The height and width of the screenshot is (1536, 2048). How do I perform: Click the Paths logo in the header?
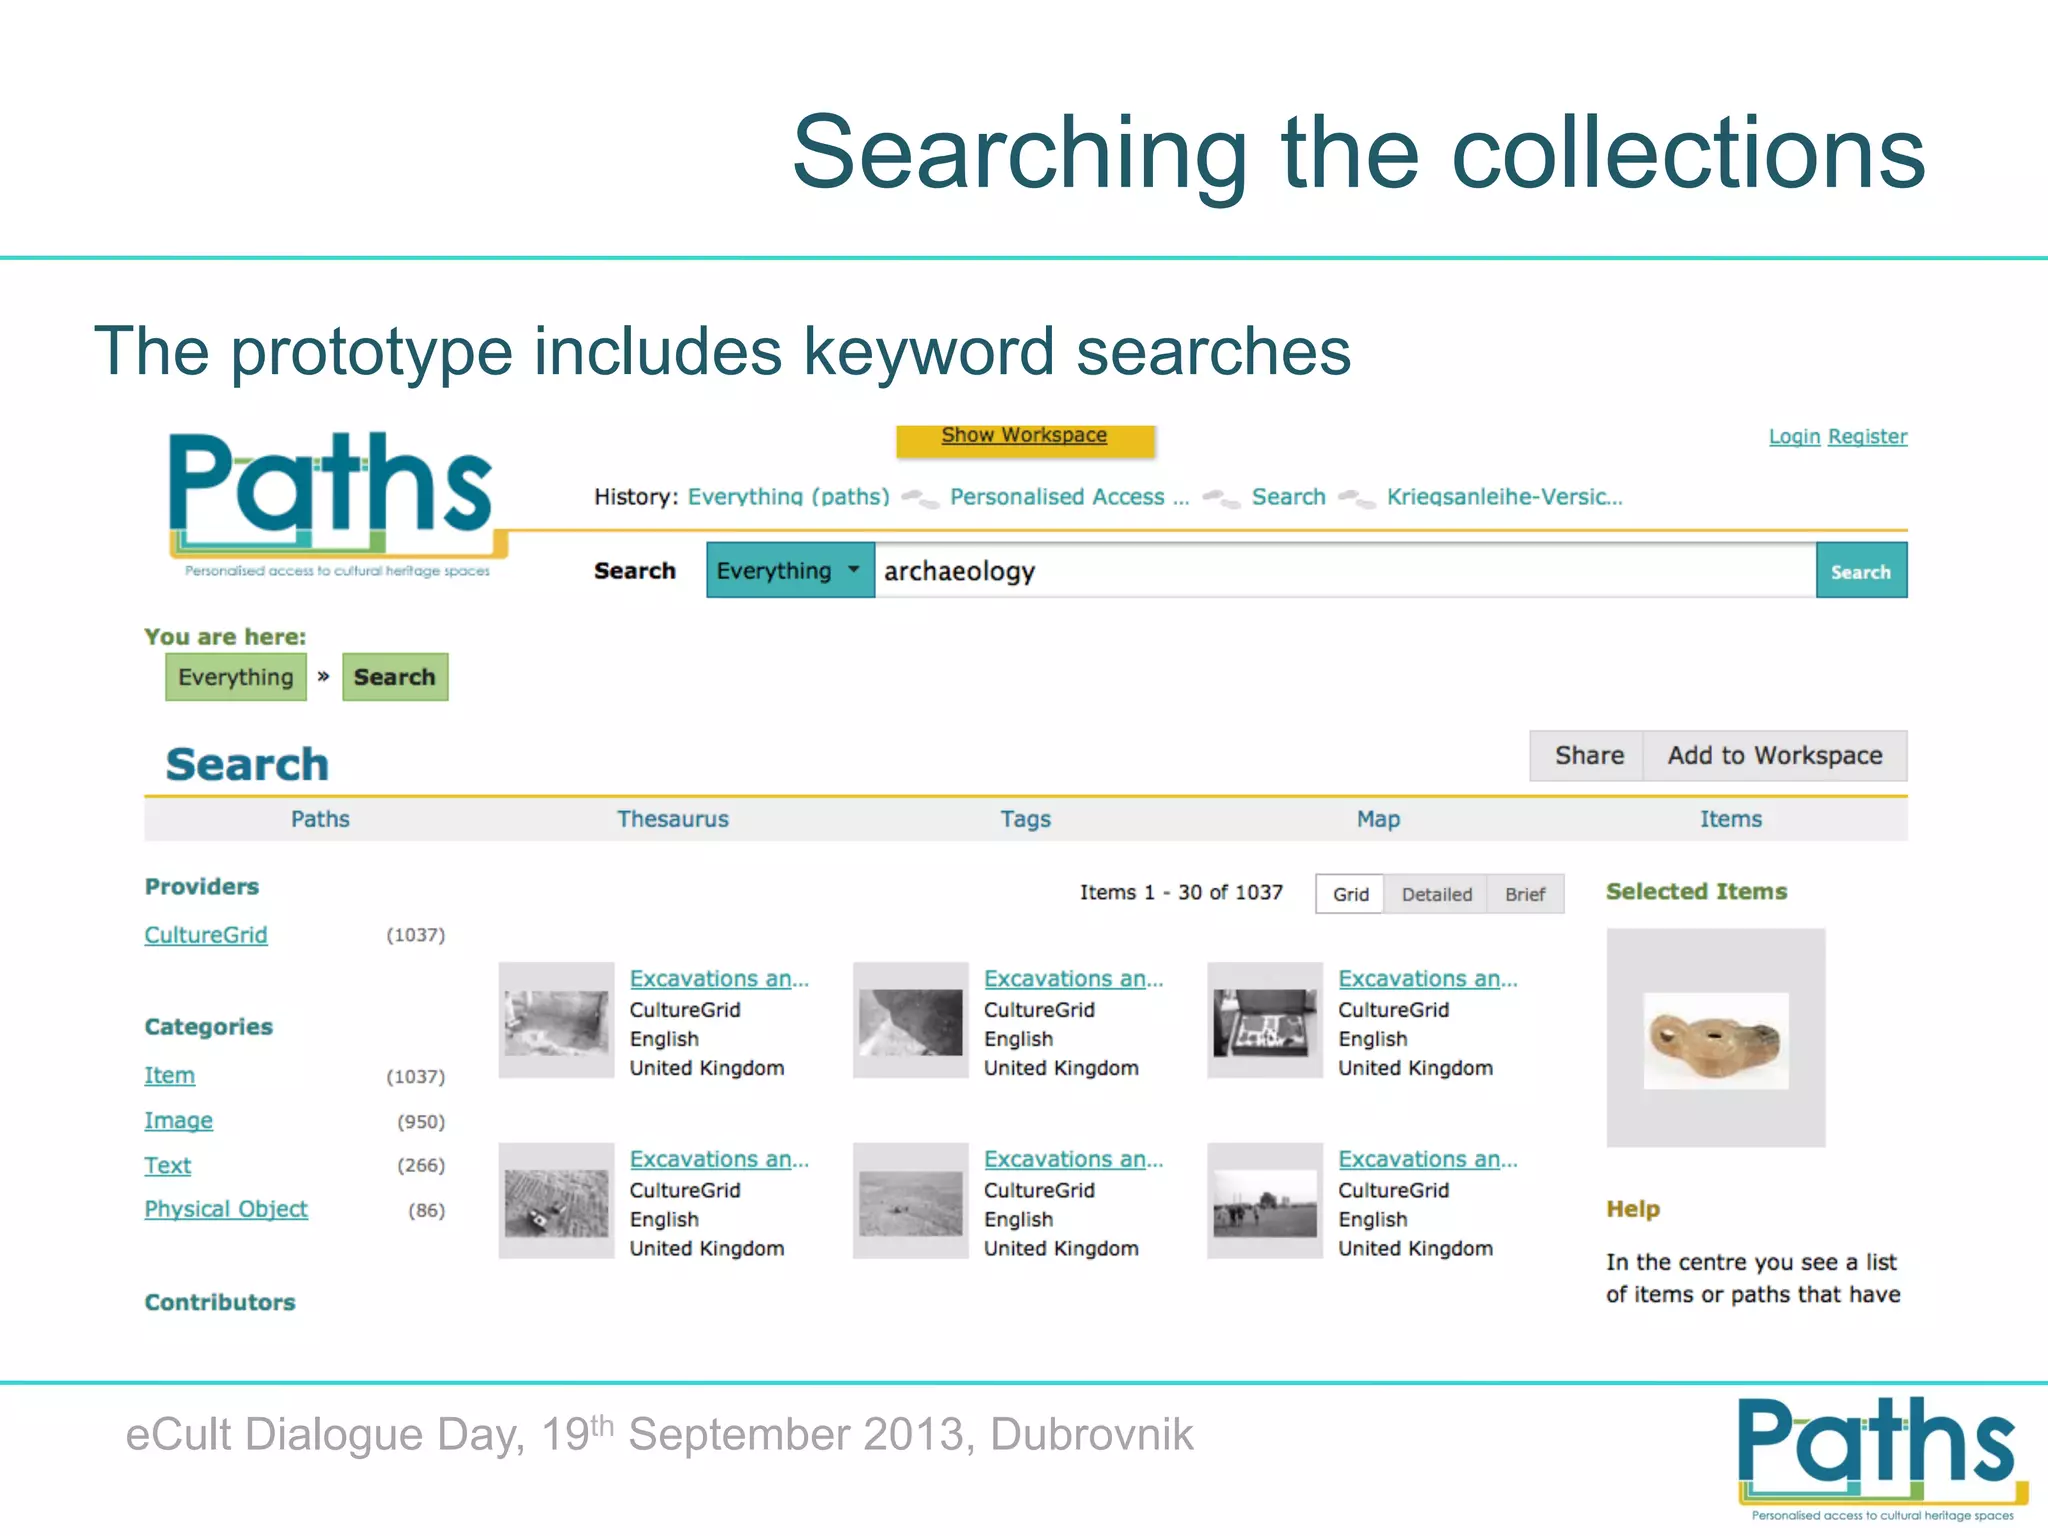click(337, 505)
